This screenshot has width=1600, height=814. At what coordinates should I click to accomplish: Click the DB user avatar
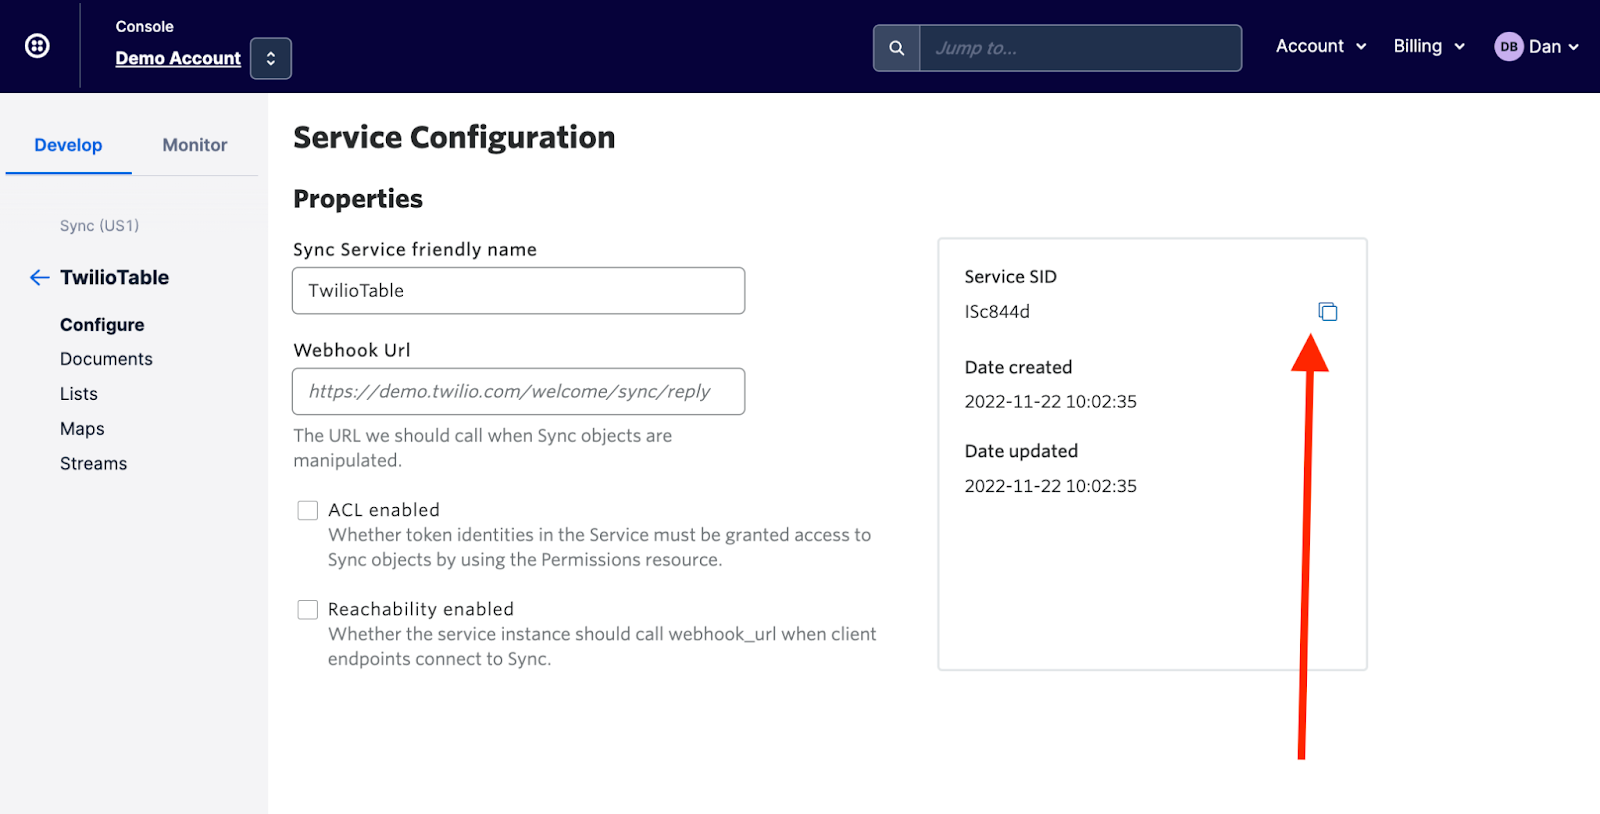click(1509, 46)
